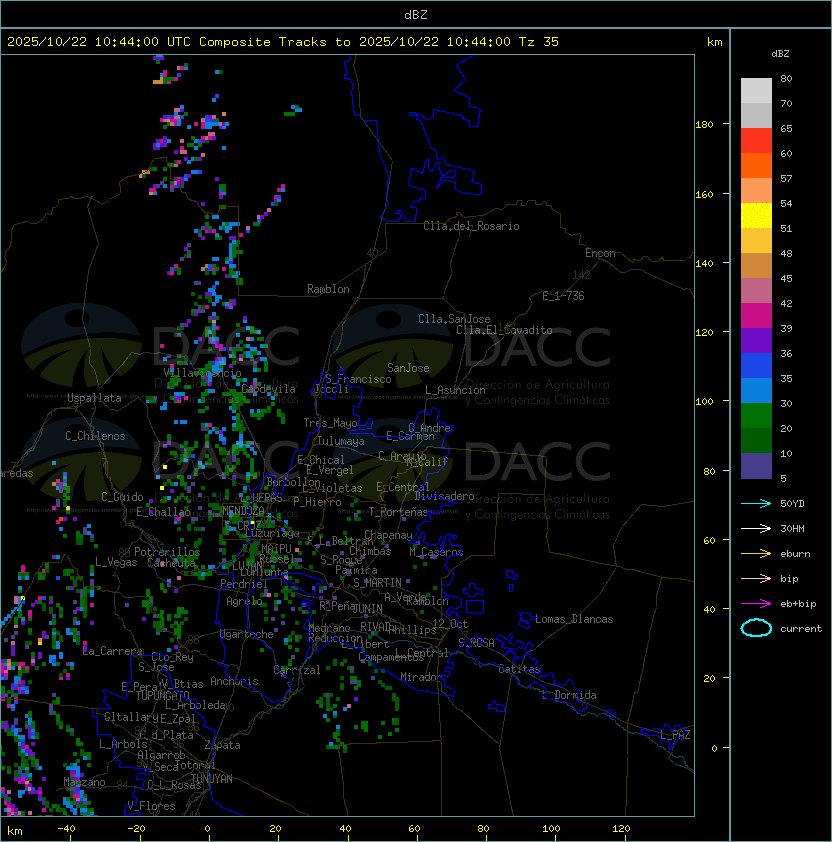Screen dimensions: 832x842
Task: Click the eb+bip legend label
Action: point(798,604)
